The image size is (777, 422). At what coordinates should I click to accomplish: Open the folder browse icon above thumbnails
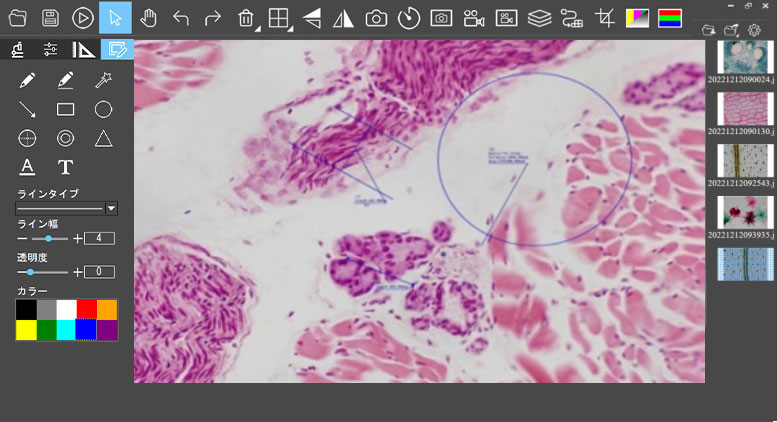pyautogui.click(x=709, y=30)
